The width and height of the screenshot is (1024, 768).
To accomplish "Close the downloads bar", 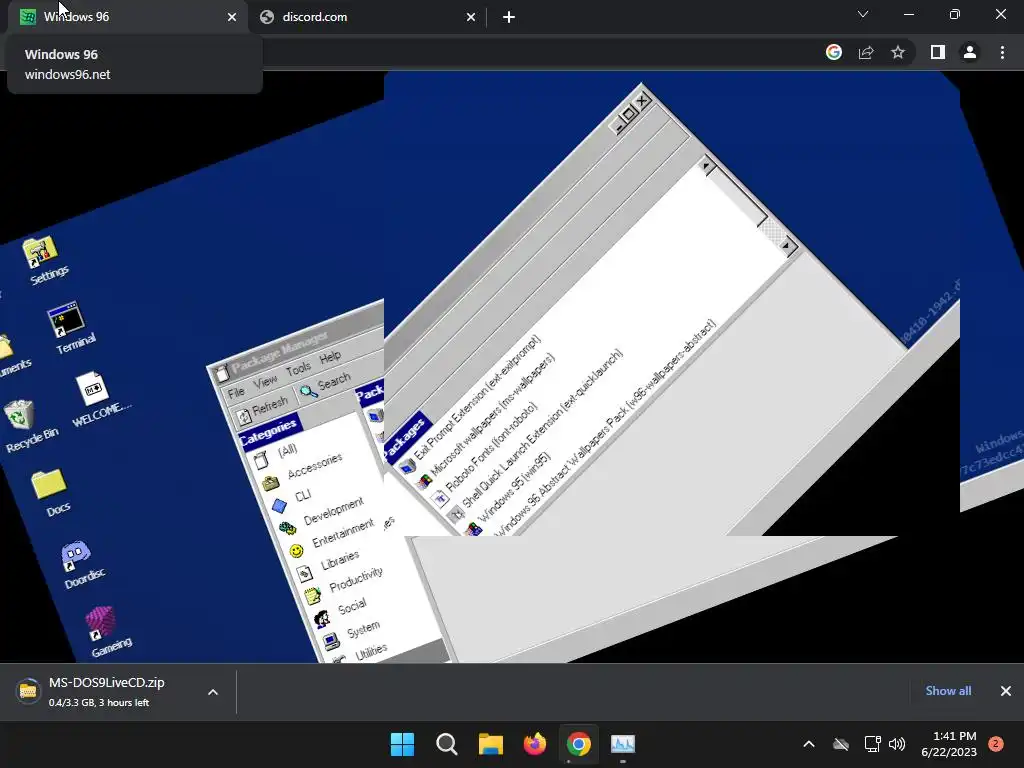I will (x=1006, y=691).
